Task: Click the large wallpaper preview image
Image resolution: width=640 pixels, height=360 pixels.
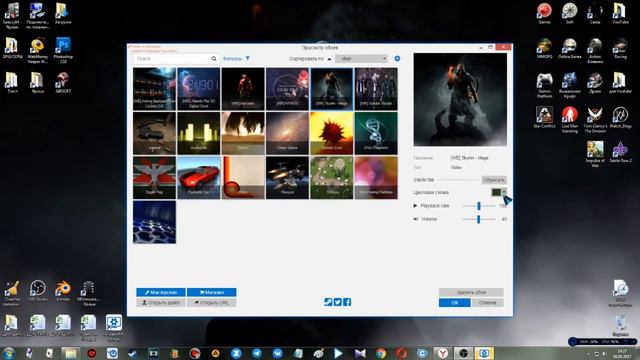Action: pyautogui.click(x=460, y=100)
